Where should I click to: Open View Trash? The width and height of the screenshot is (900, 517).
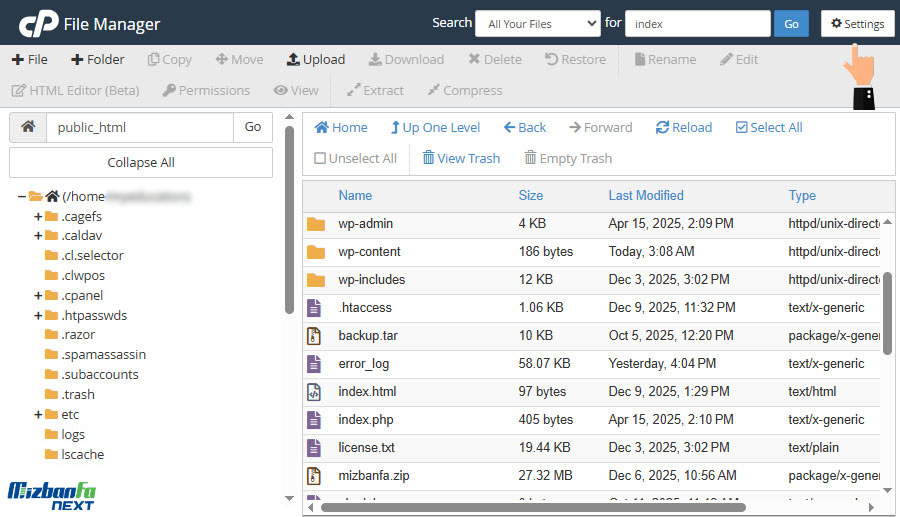tap(460, 158)
